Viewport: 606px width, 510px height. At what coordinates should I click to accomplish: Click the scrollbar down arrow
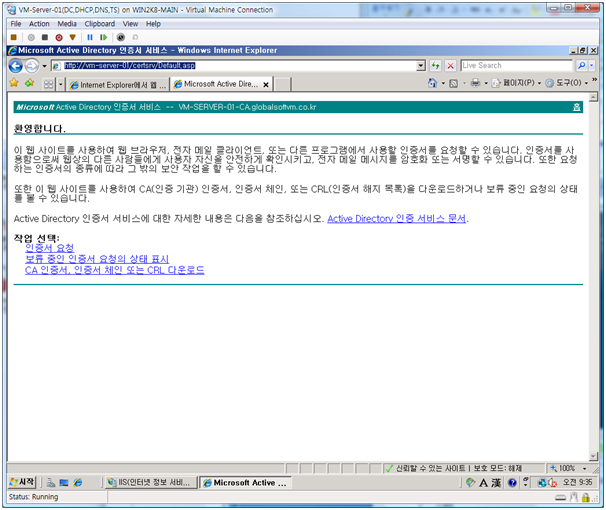coord(593,456)
